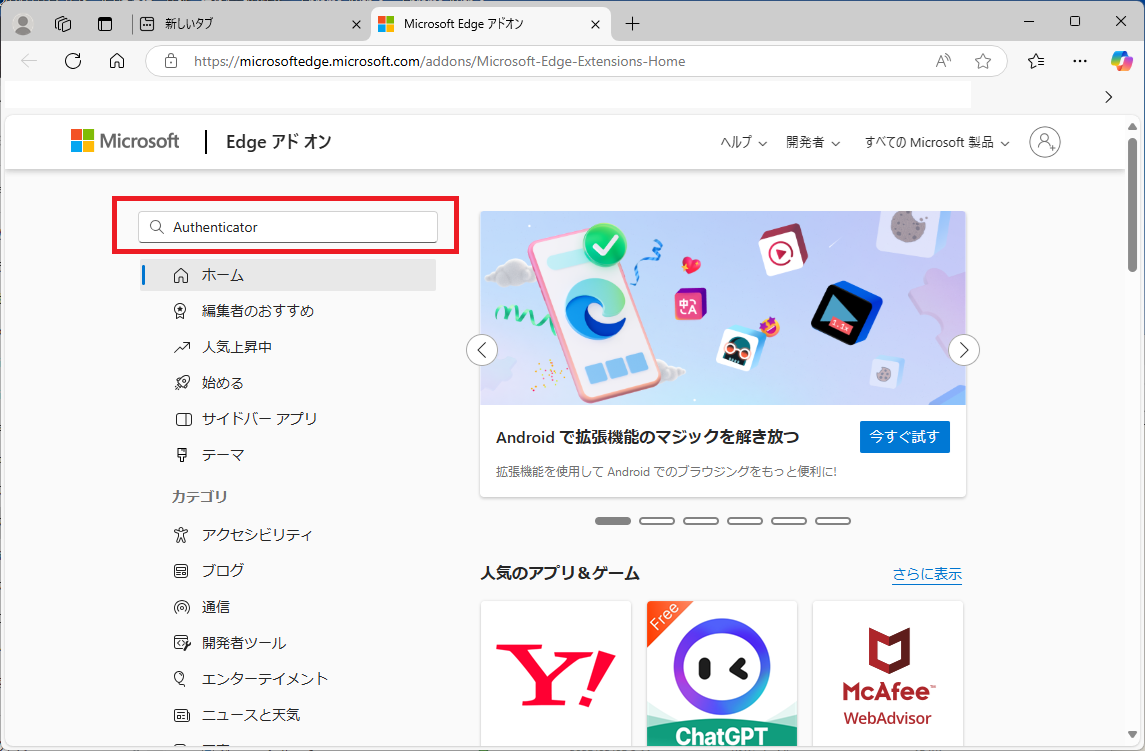This screenshot has width=1145, height=751.
Task: Open the browser settings menu (three dots)
Action: click(1079, 61)
